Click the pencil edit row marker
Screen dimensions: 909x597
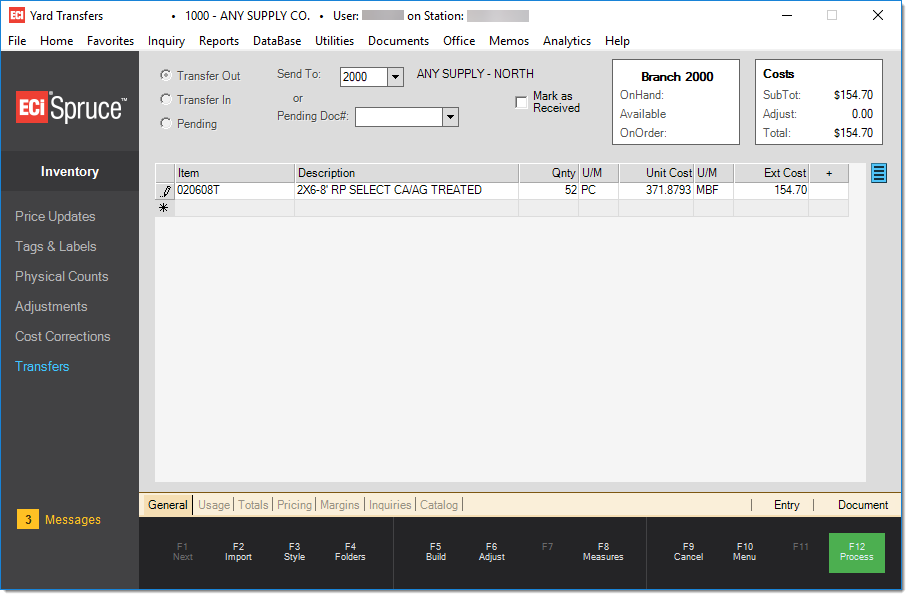tap(166, 192)
